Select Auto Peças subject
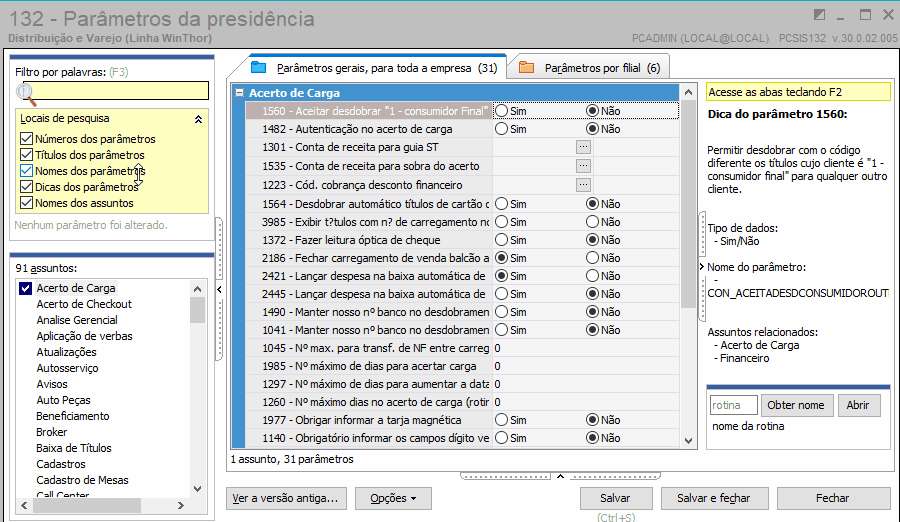This screenshot has width=900, height=522. click(63, 400)
